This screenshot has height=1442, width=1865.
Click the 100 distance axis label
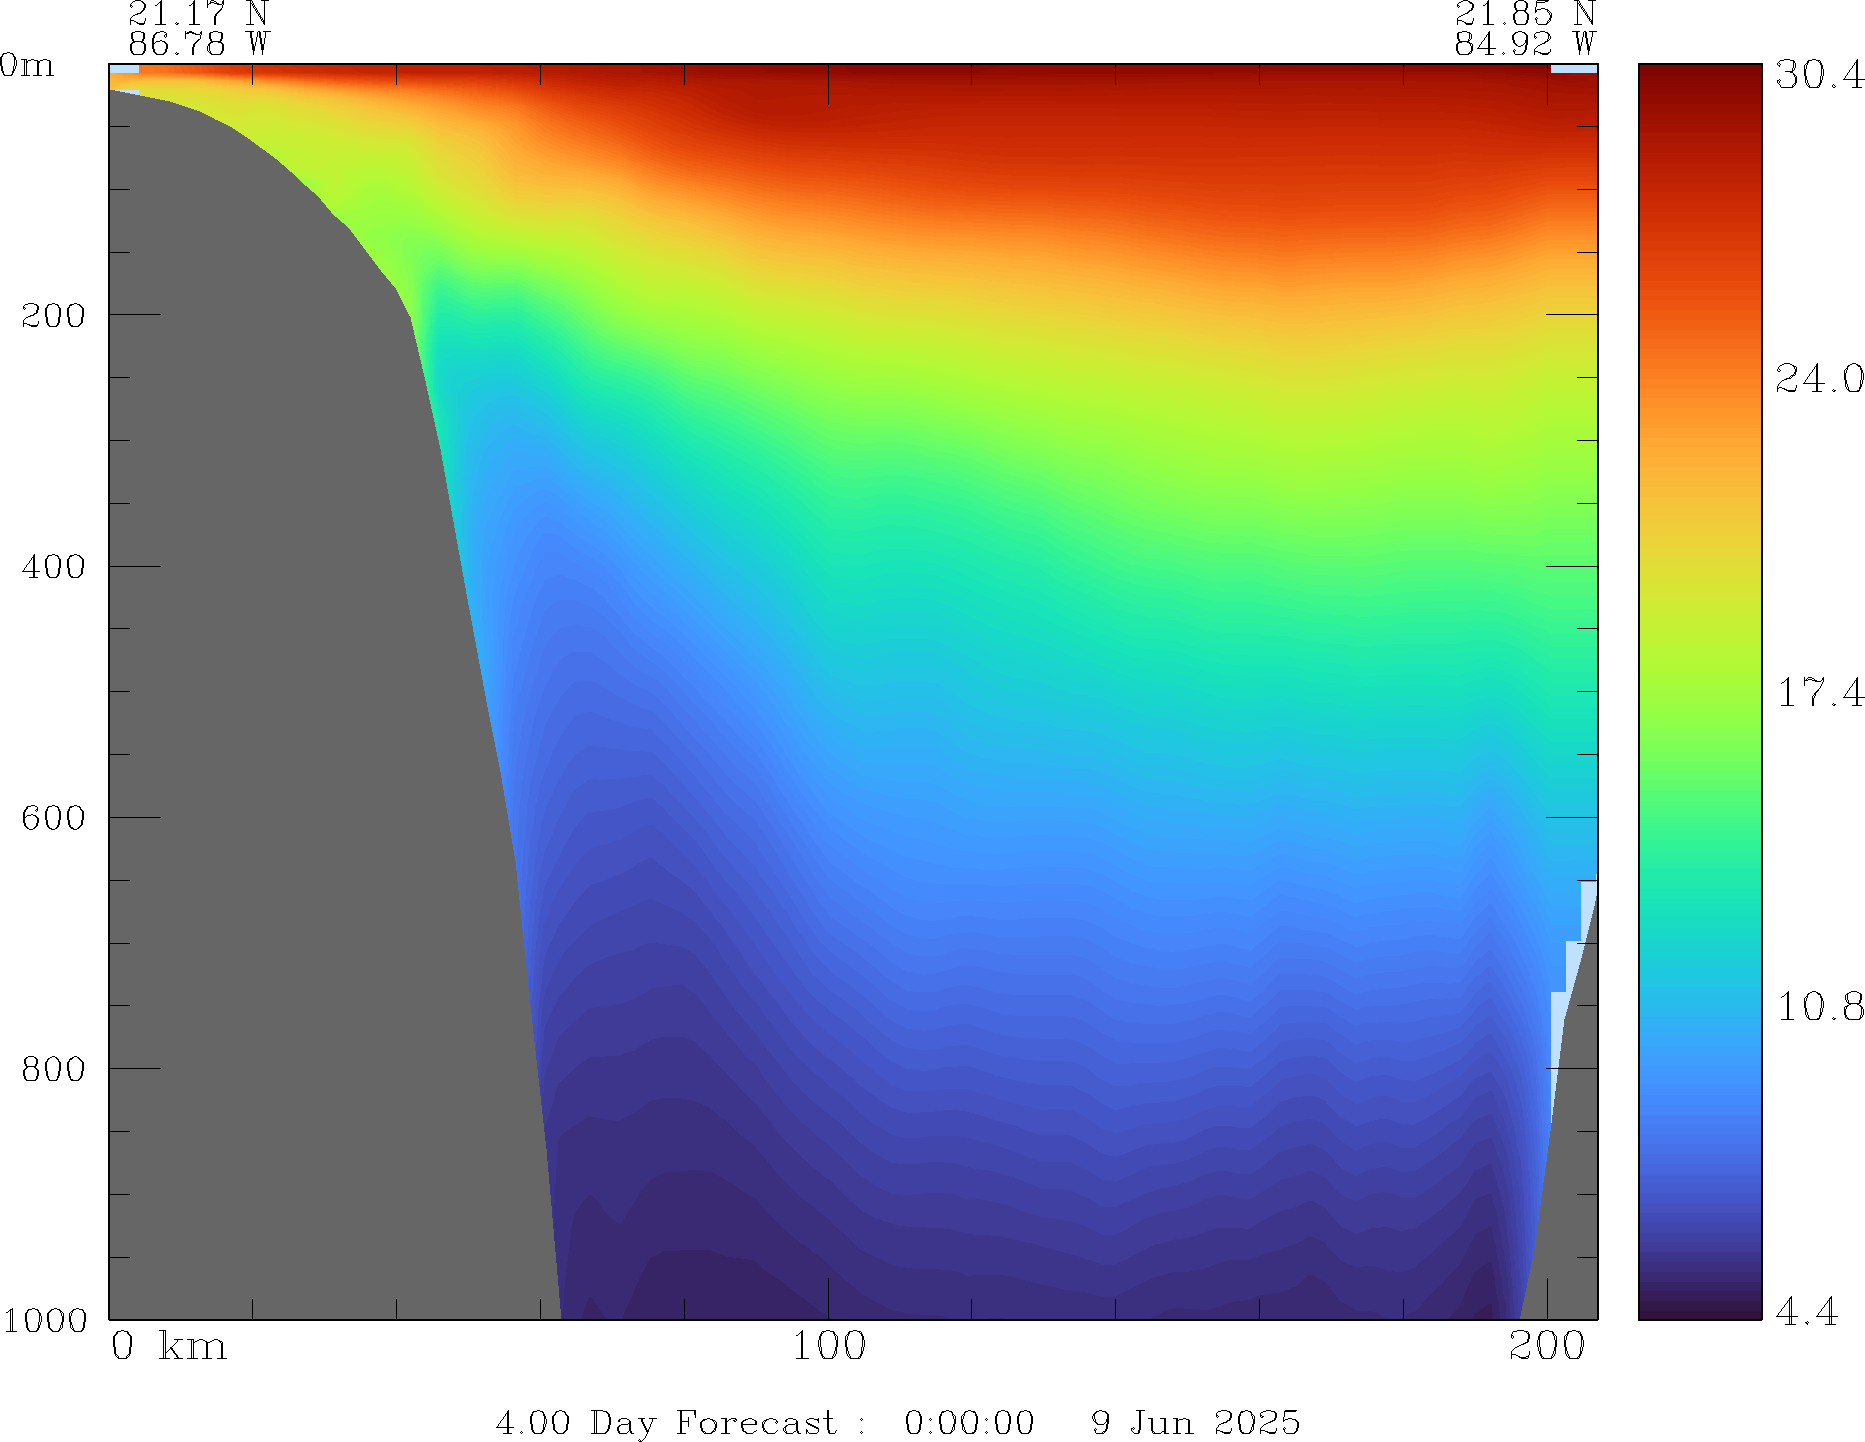829,1347
